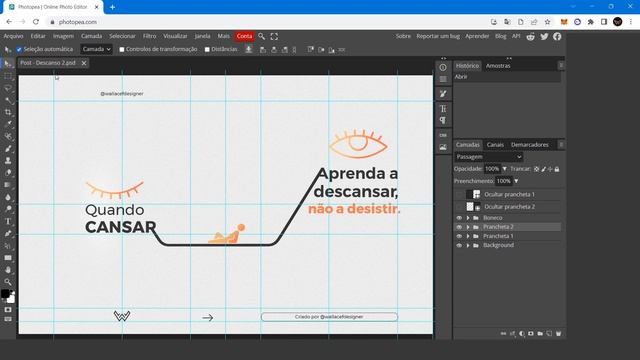Select the Rectangle Select tool
This screenshot has height=360, width=640.
8,76
